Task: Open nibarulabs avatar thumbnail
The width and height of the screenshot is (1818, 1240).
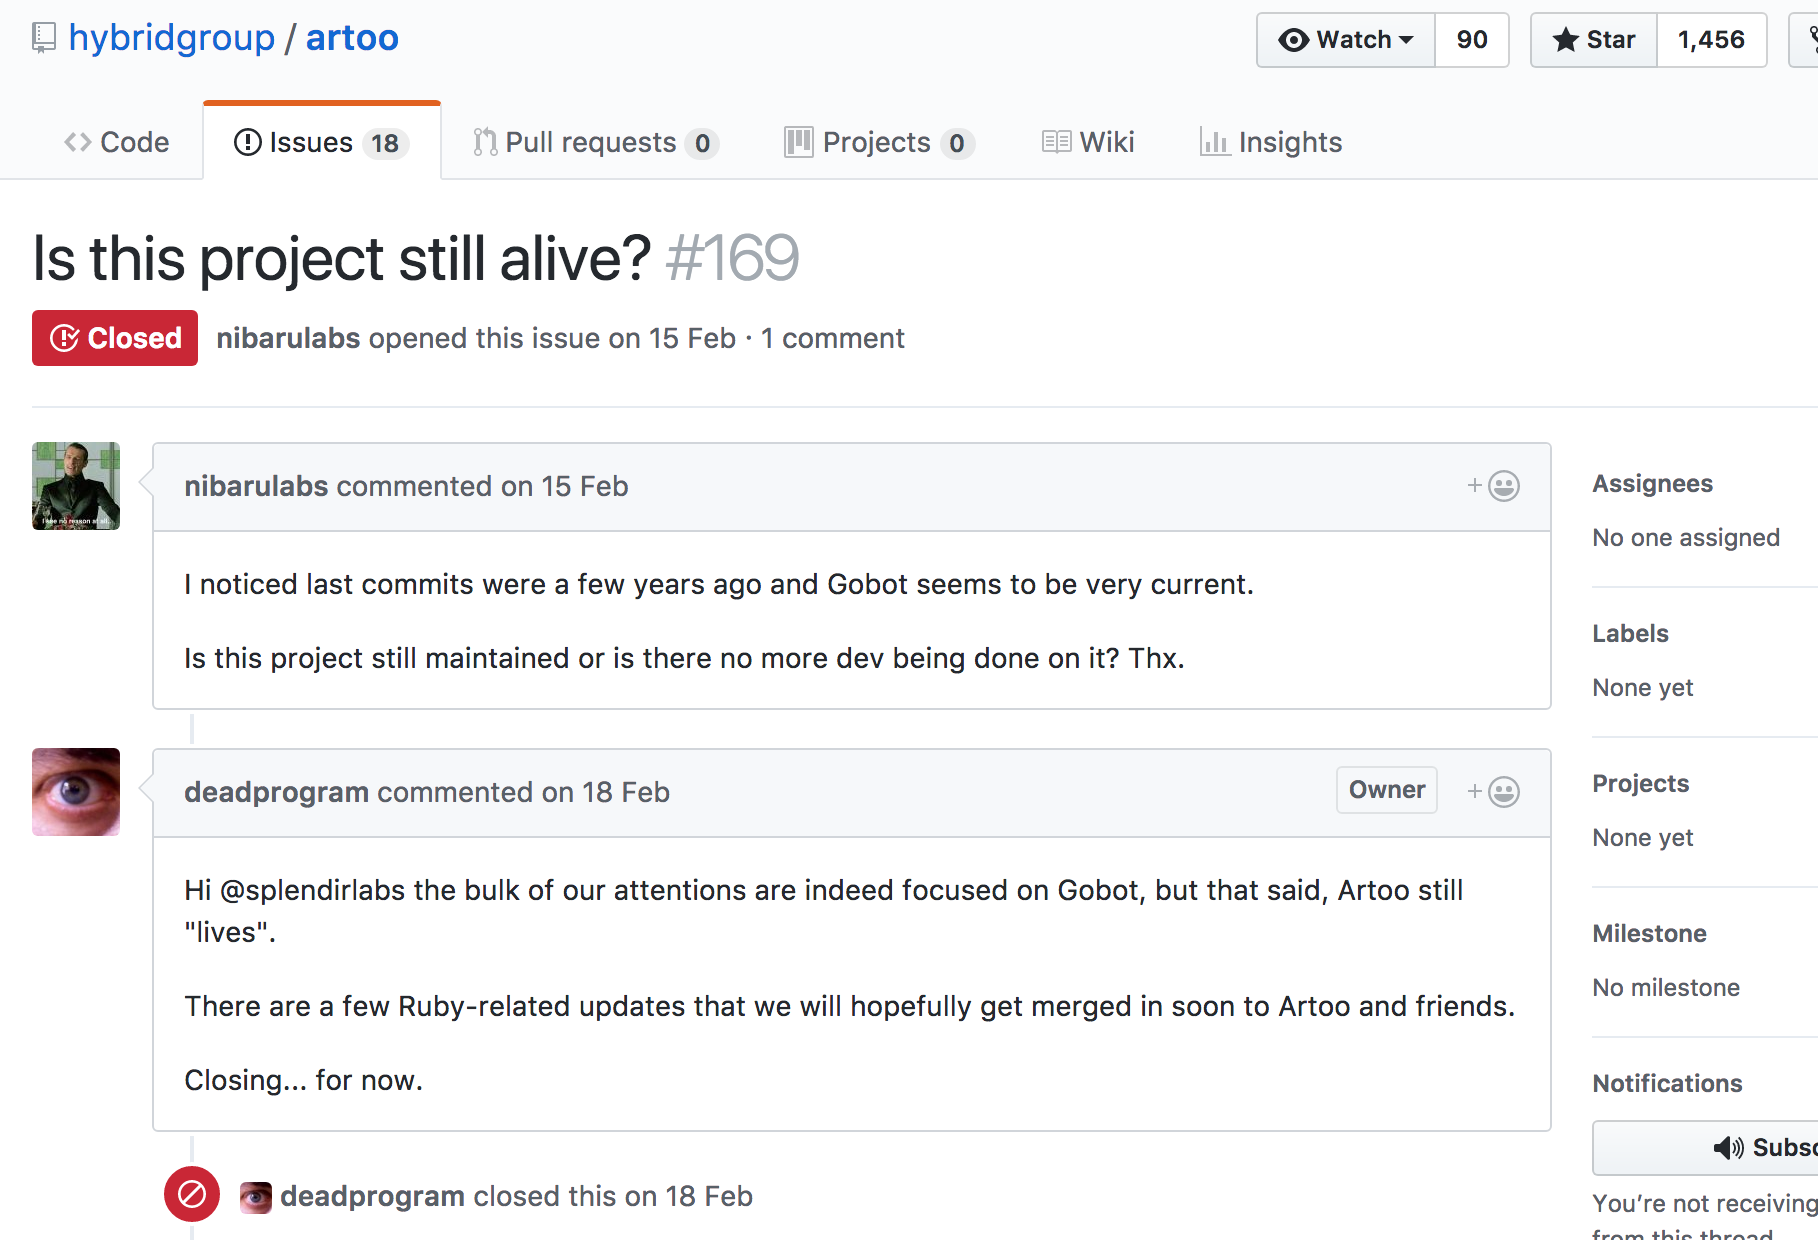Action: click(76, 486)
